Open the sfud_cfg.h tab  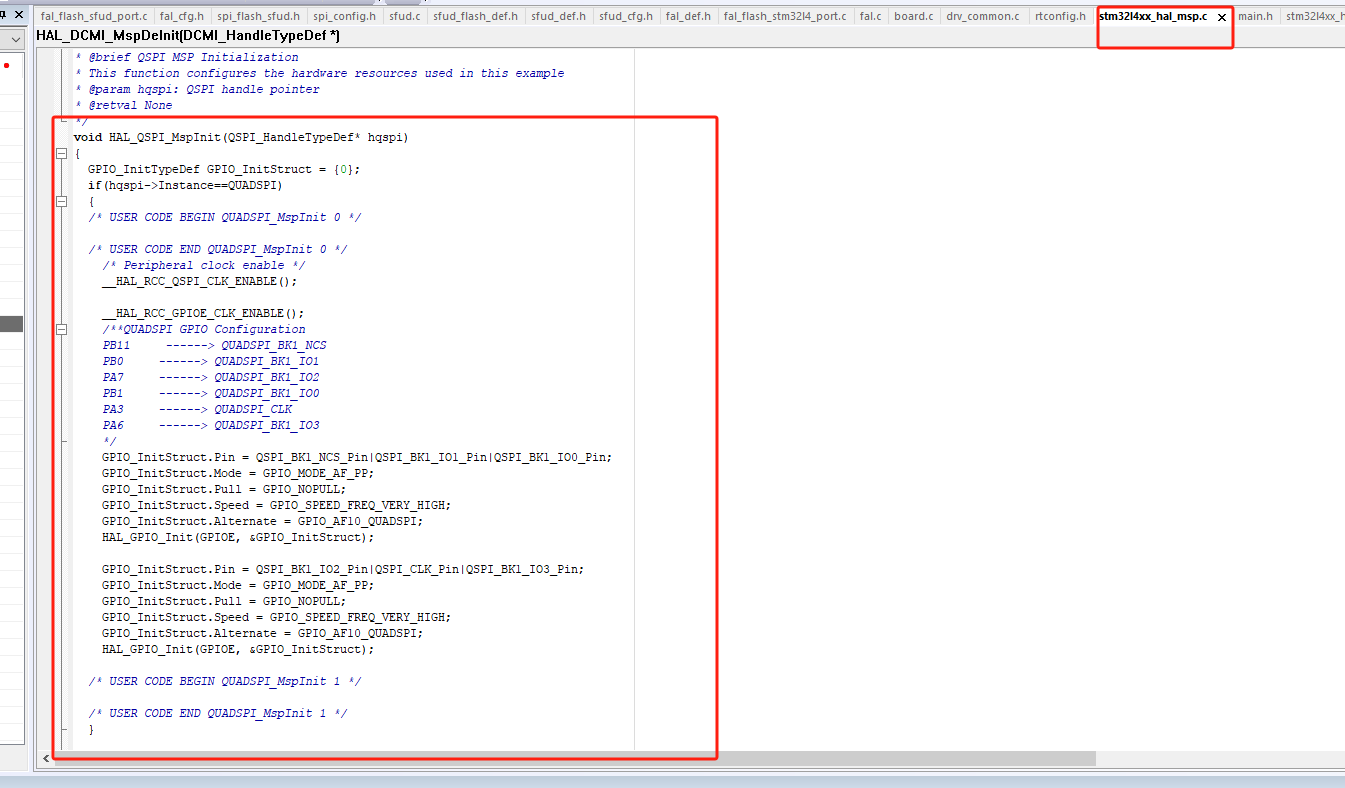pyautogui.click(x=626, y=16)
